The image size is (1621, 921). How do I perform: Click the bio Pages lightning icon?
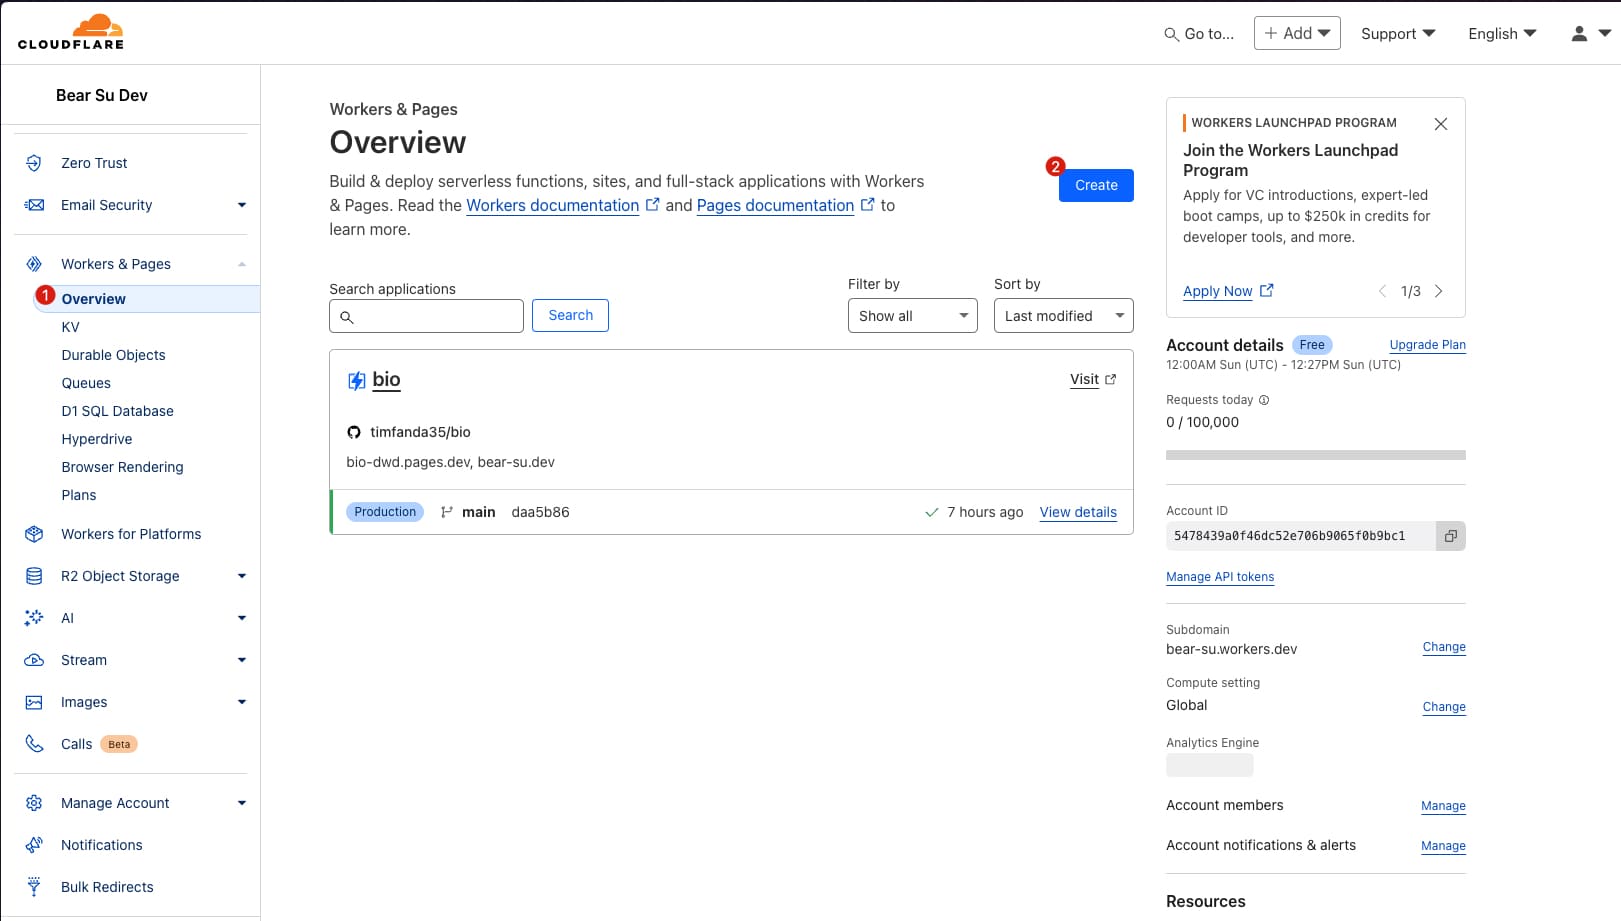click(356, 380)
